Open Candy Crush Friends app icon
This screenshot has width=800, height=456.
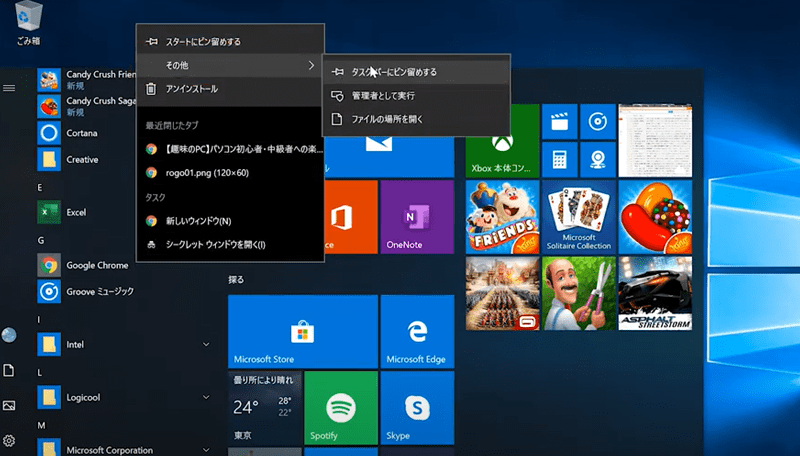click(49, 80)
